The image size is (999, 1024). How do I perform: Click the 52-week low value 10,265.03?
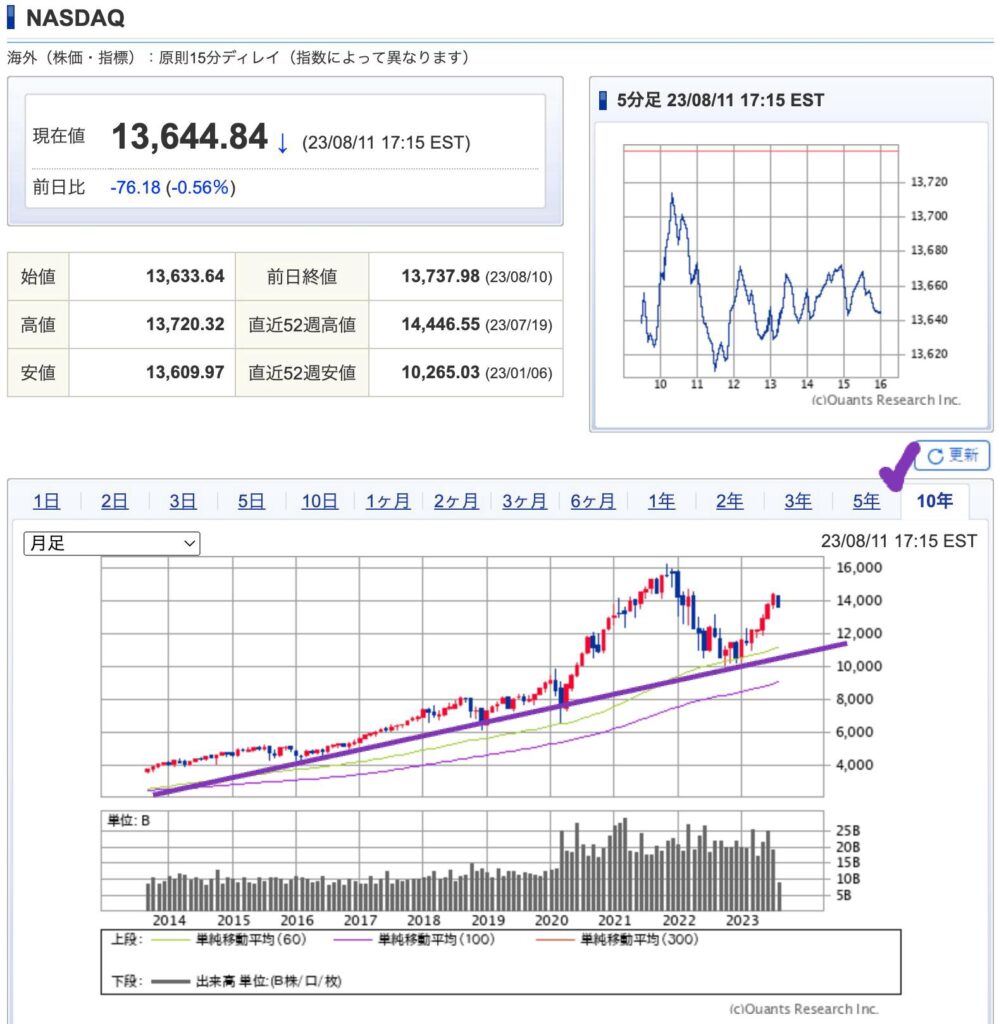click(x=441, y=372)
